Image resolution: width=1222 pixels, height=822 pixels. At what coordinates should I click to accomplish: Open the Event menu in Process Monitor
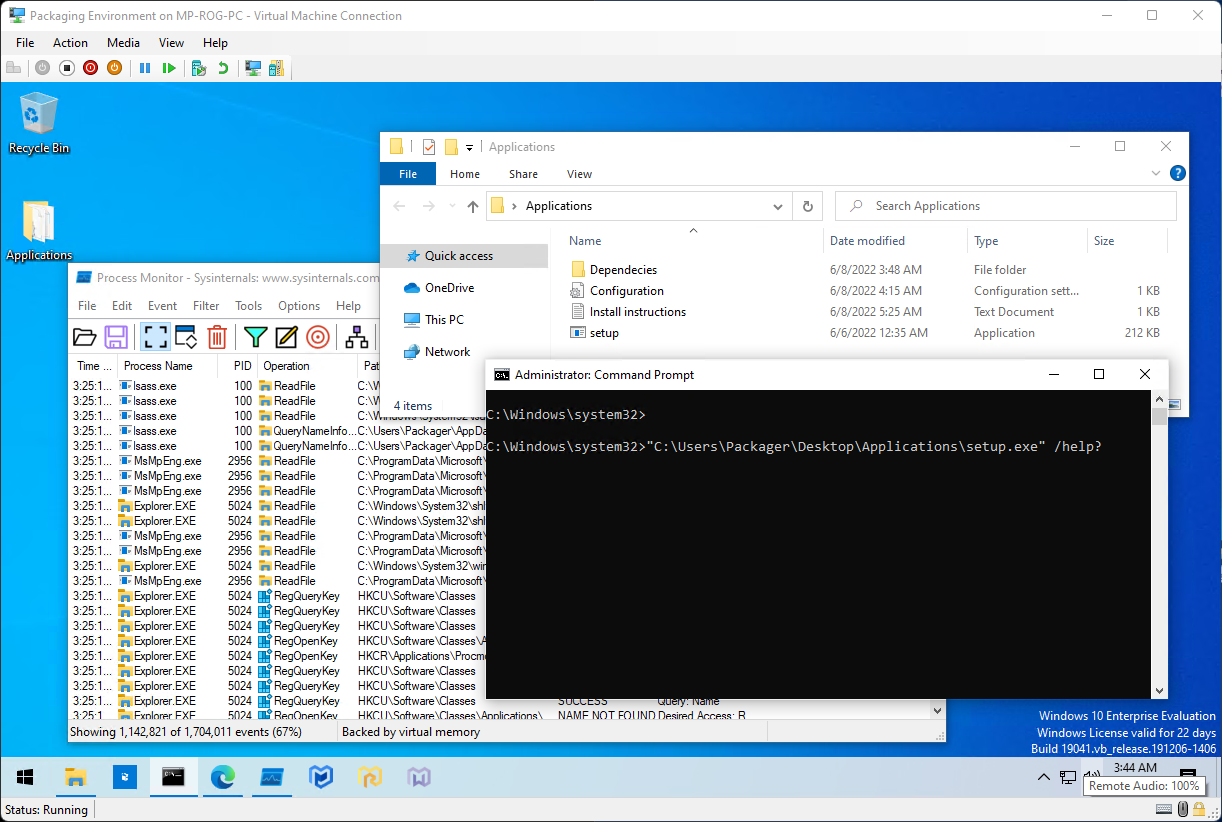click(x=162, y=306)
